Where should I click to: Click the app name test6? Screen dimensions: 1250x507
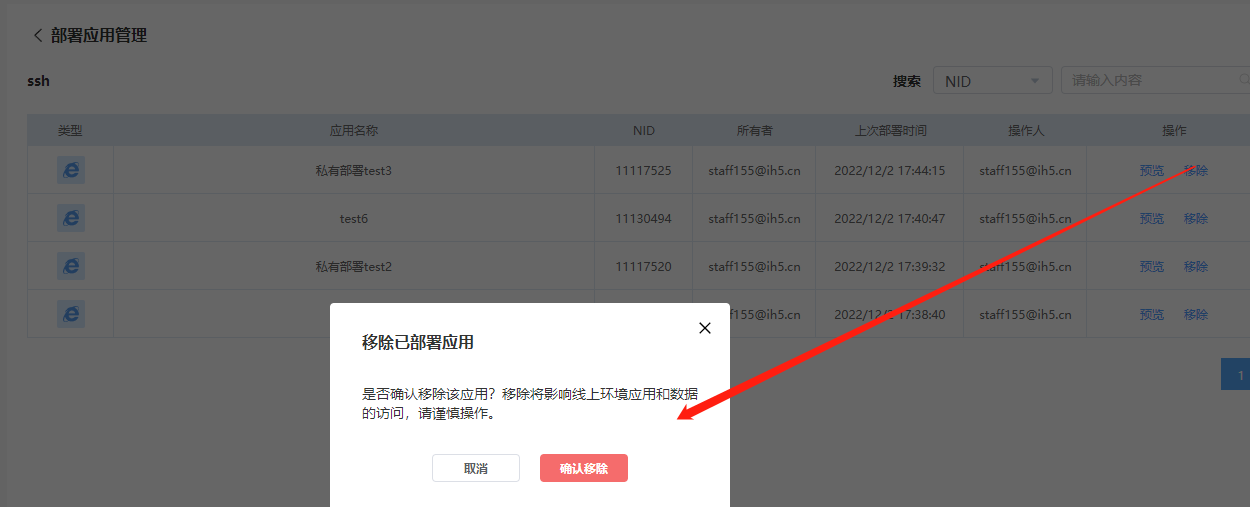[x=354, y=218]
